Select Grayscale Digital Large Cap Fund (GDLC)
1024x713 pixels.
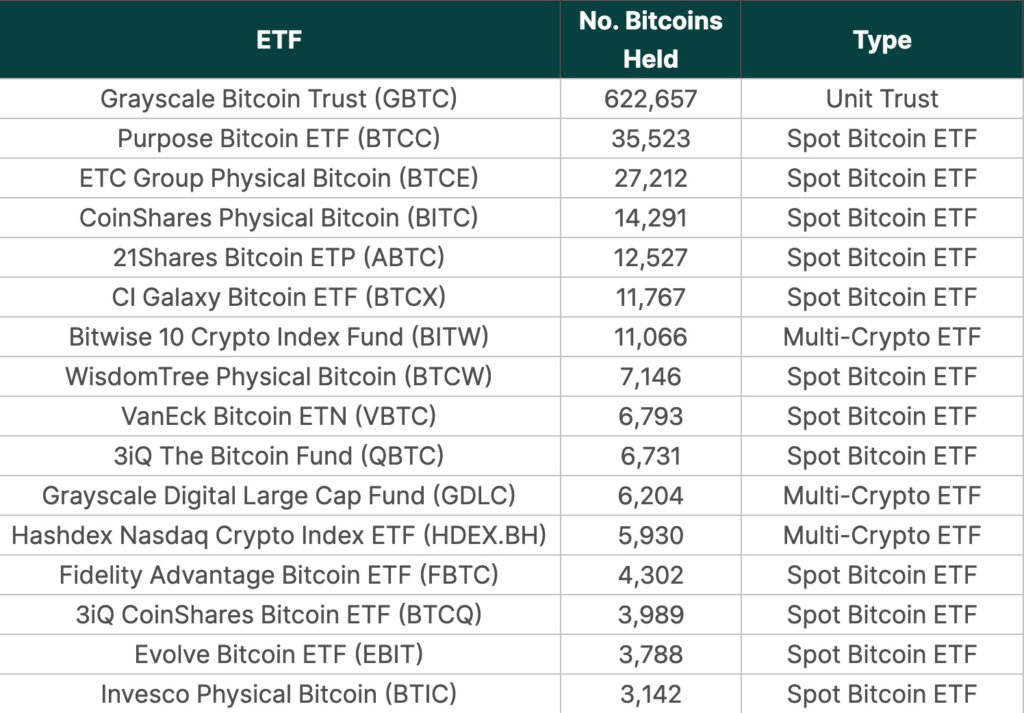click(279, 496)
